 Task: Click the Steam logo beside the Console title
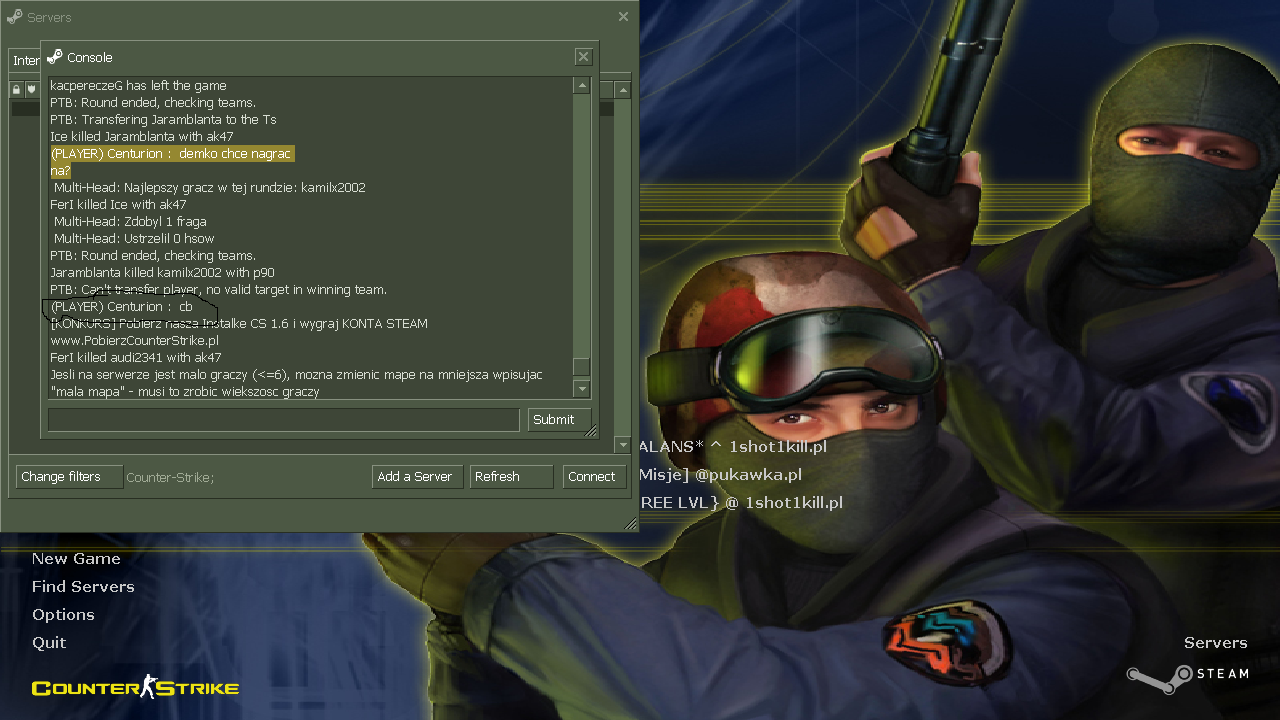point(55,57)
